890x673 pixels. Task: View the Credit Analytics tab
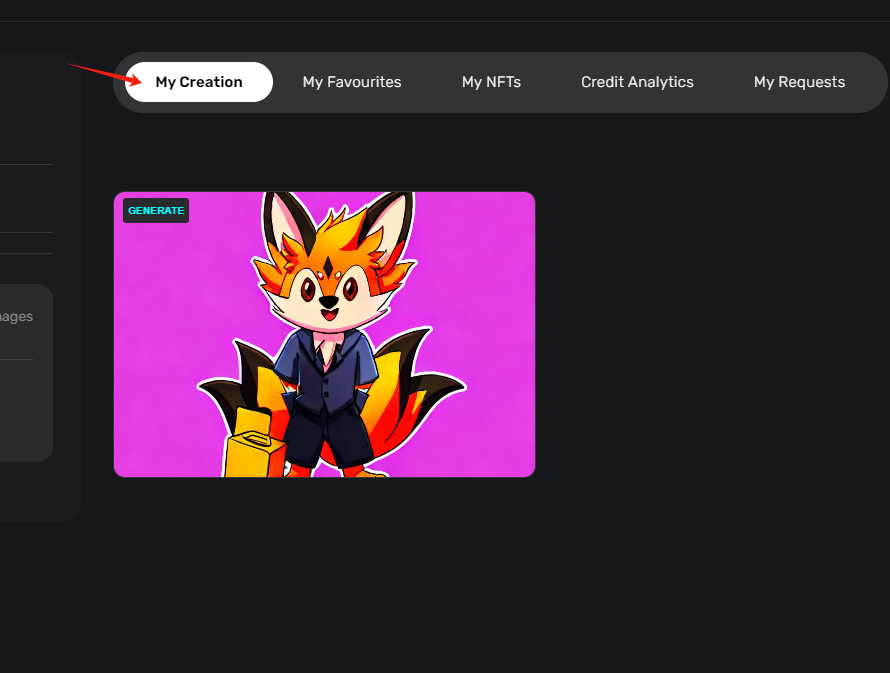point(637,82)
